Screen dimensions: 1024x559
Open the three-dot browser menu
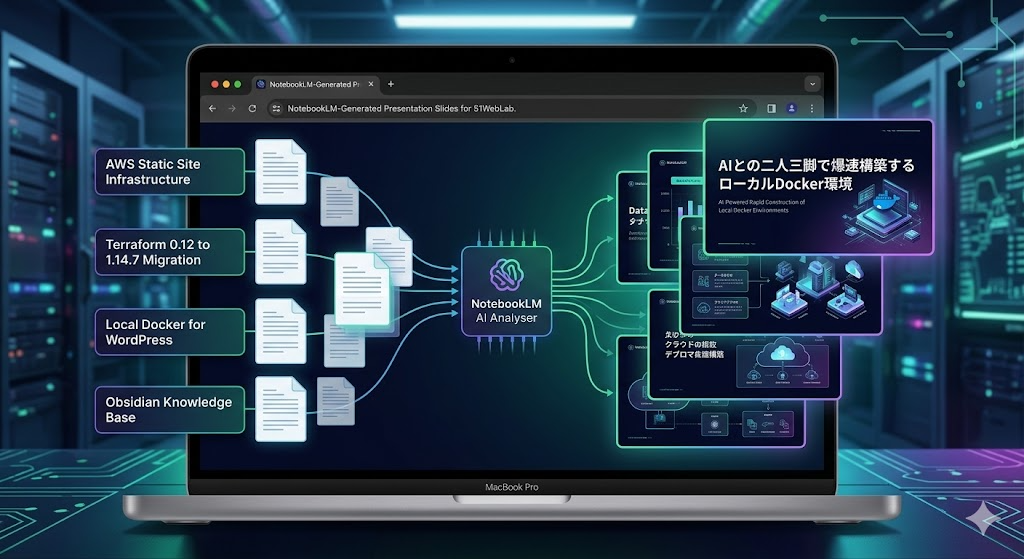tap(812, 108)
